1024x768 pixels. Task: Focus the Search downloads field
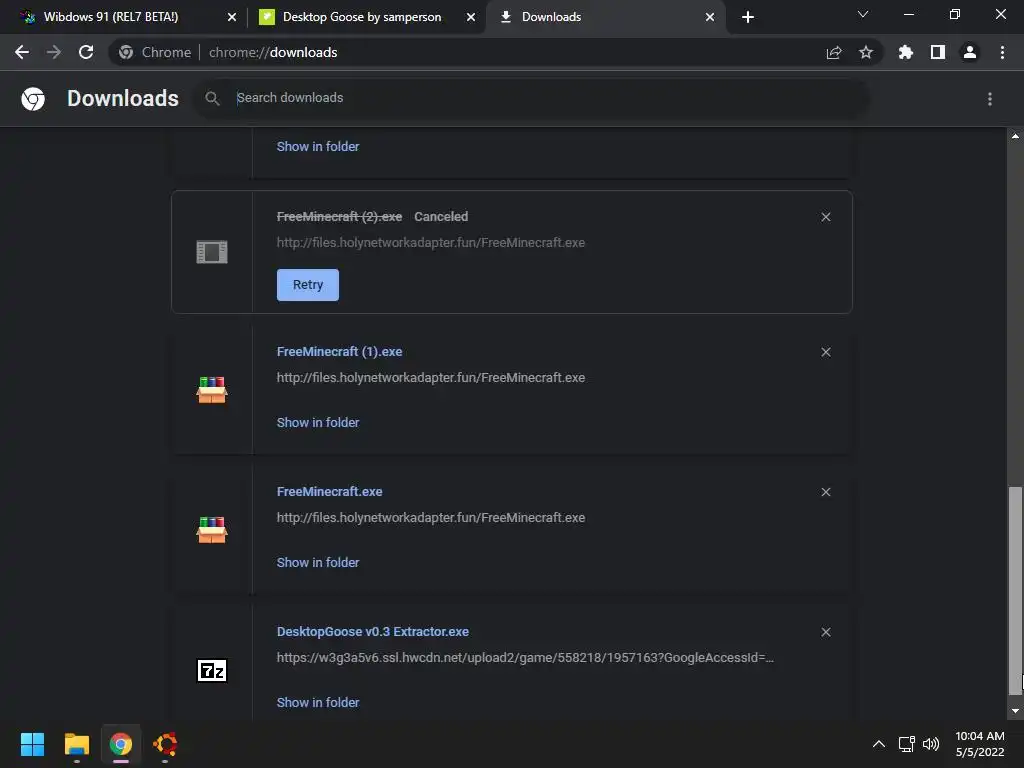(x=531, y=98)
